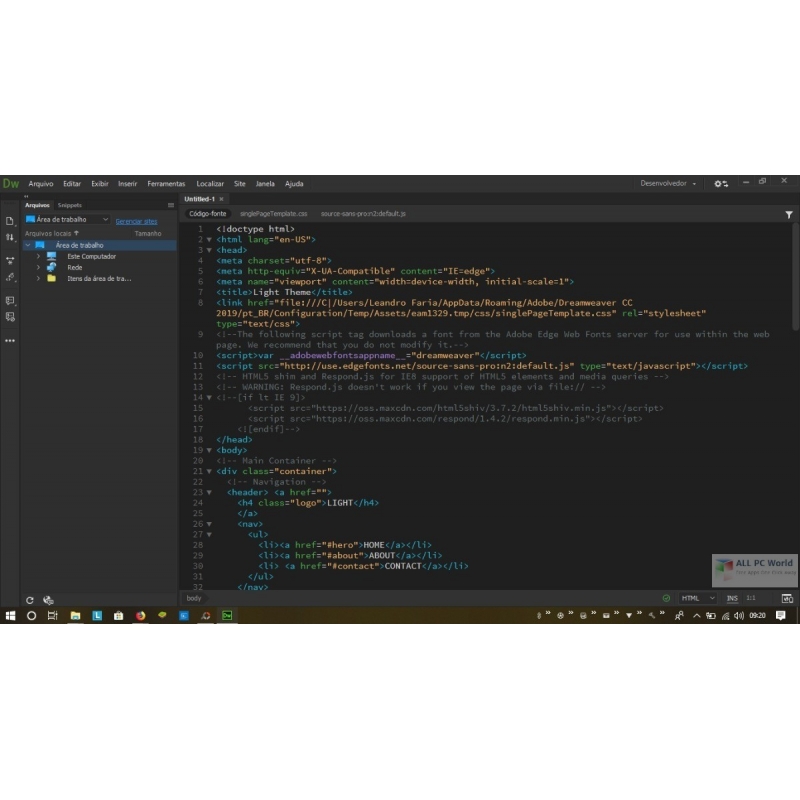Screen dimensions: 800x800
Task: Open the Site menu
Action: (x=240, y=184)
